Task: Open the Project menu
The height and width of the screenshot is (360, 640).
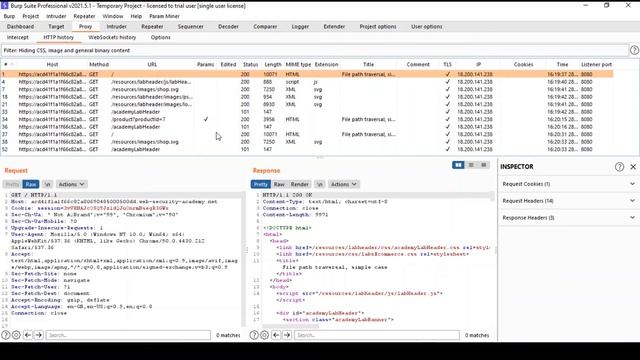Action: (x=31, y=16)
